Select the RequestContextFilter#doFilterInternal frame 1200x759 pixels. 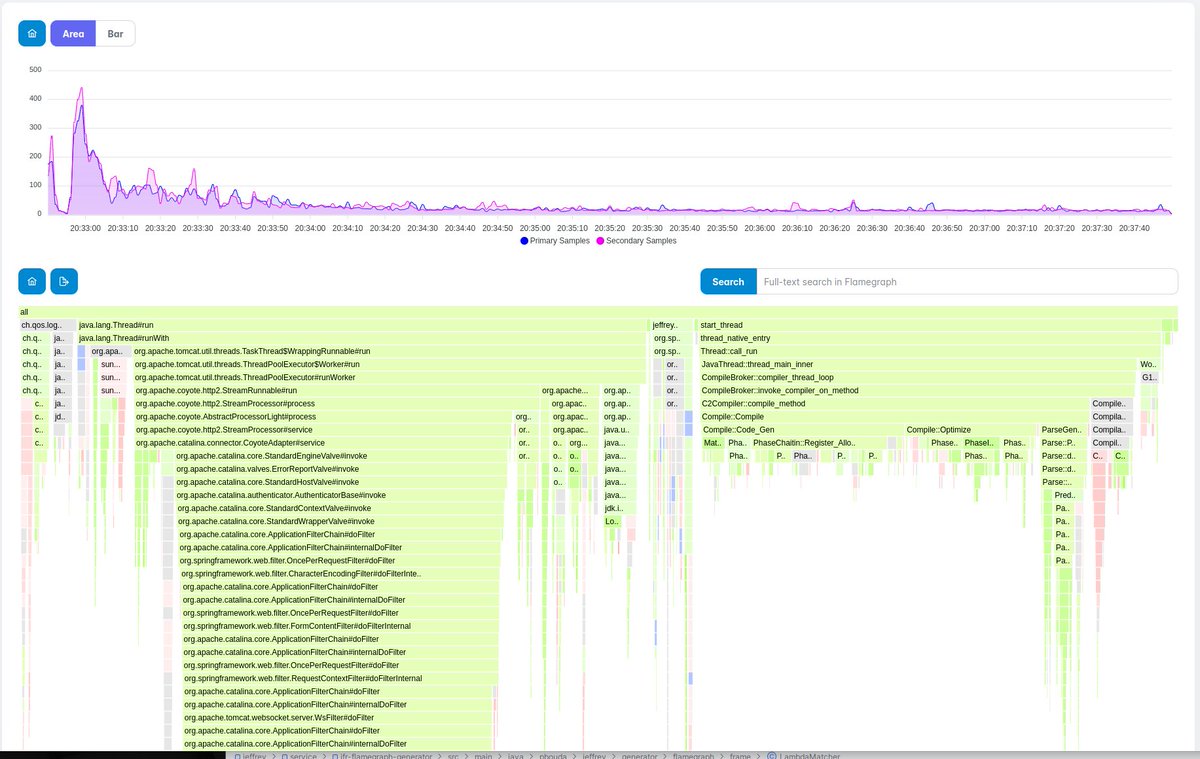point(340,678)
